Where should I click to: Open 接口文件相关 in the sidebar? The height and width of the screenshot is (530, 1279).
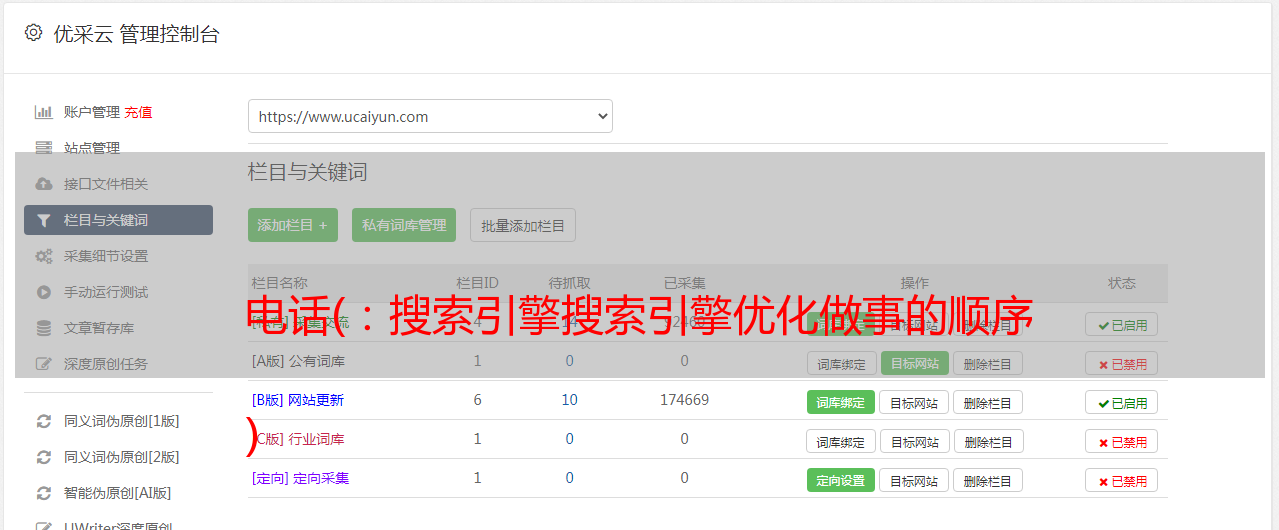[106, 184]
